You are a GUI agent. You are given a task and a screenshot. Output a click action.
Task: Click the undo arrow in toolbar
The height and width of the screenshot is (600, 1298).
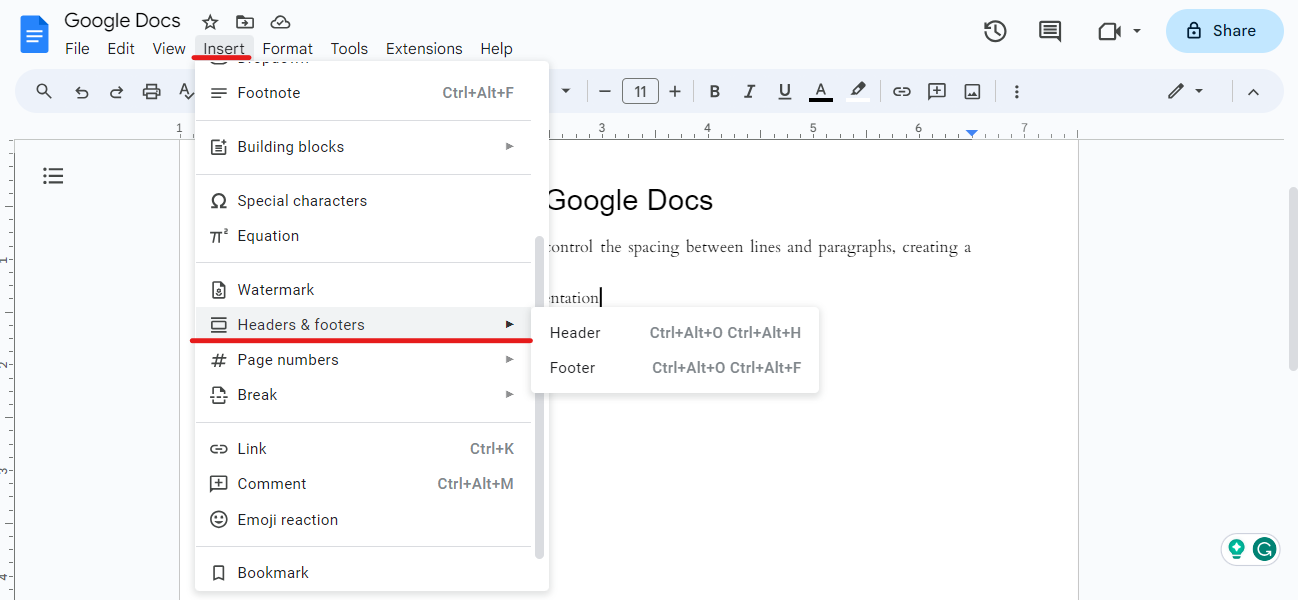pyautogui.click(x=82, y=92)
